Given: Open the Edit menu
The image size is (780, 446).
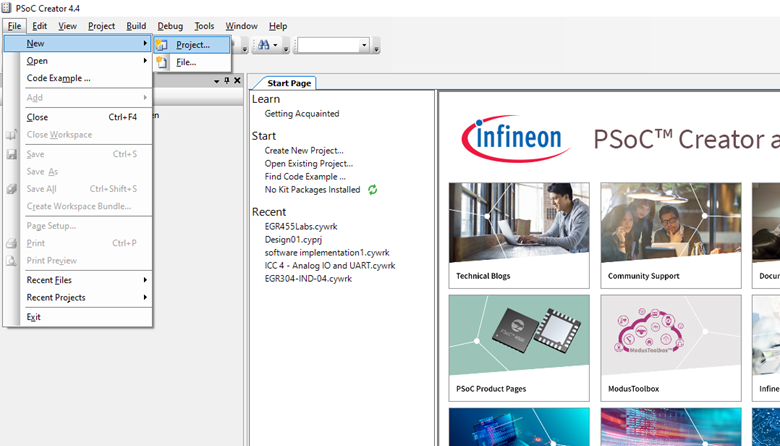Looking at the screenshot, I should click(x=39, y=26).
